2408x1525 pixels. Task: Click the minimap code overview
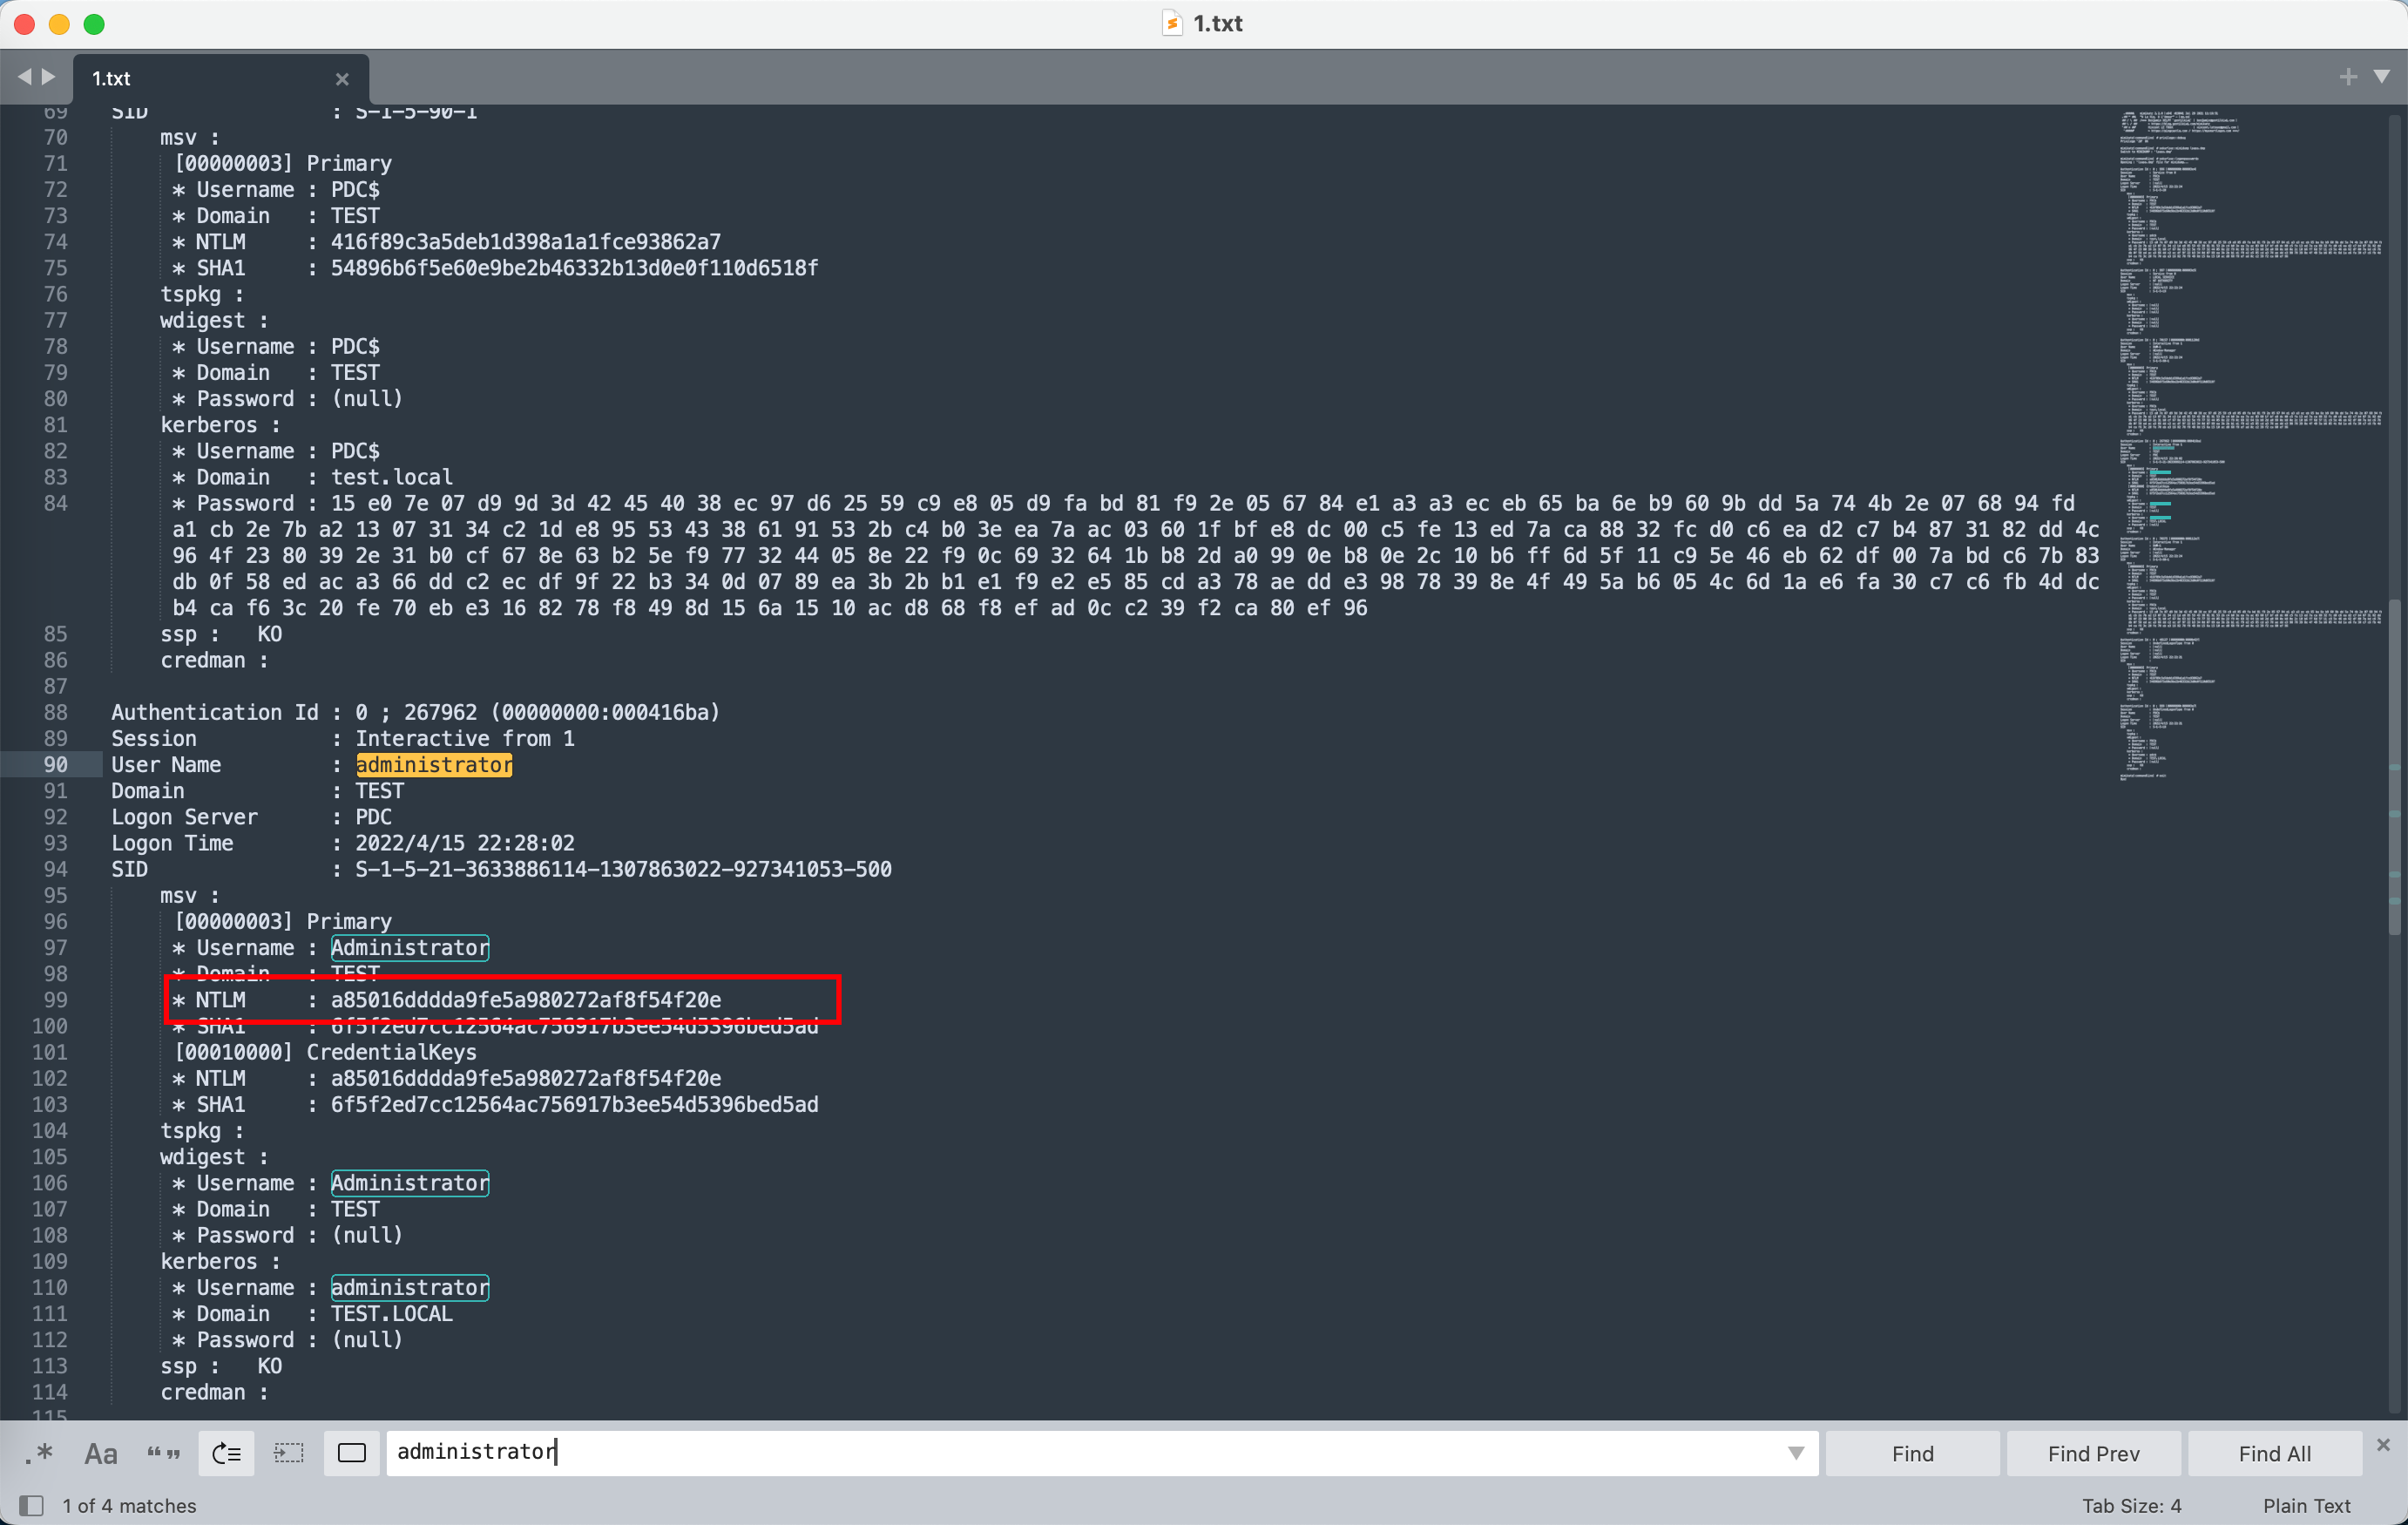(x=2250, y=445)
